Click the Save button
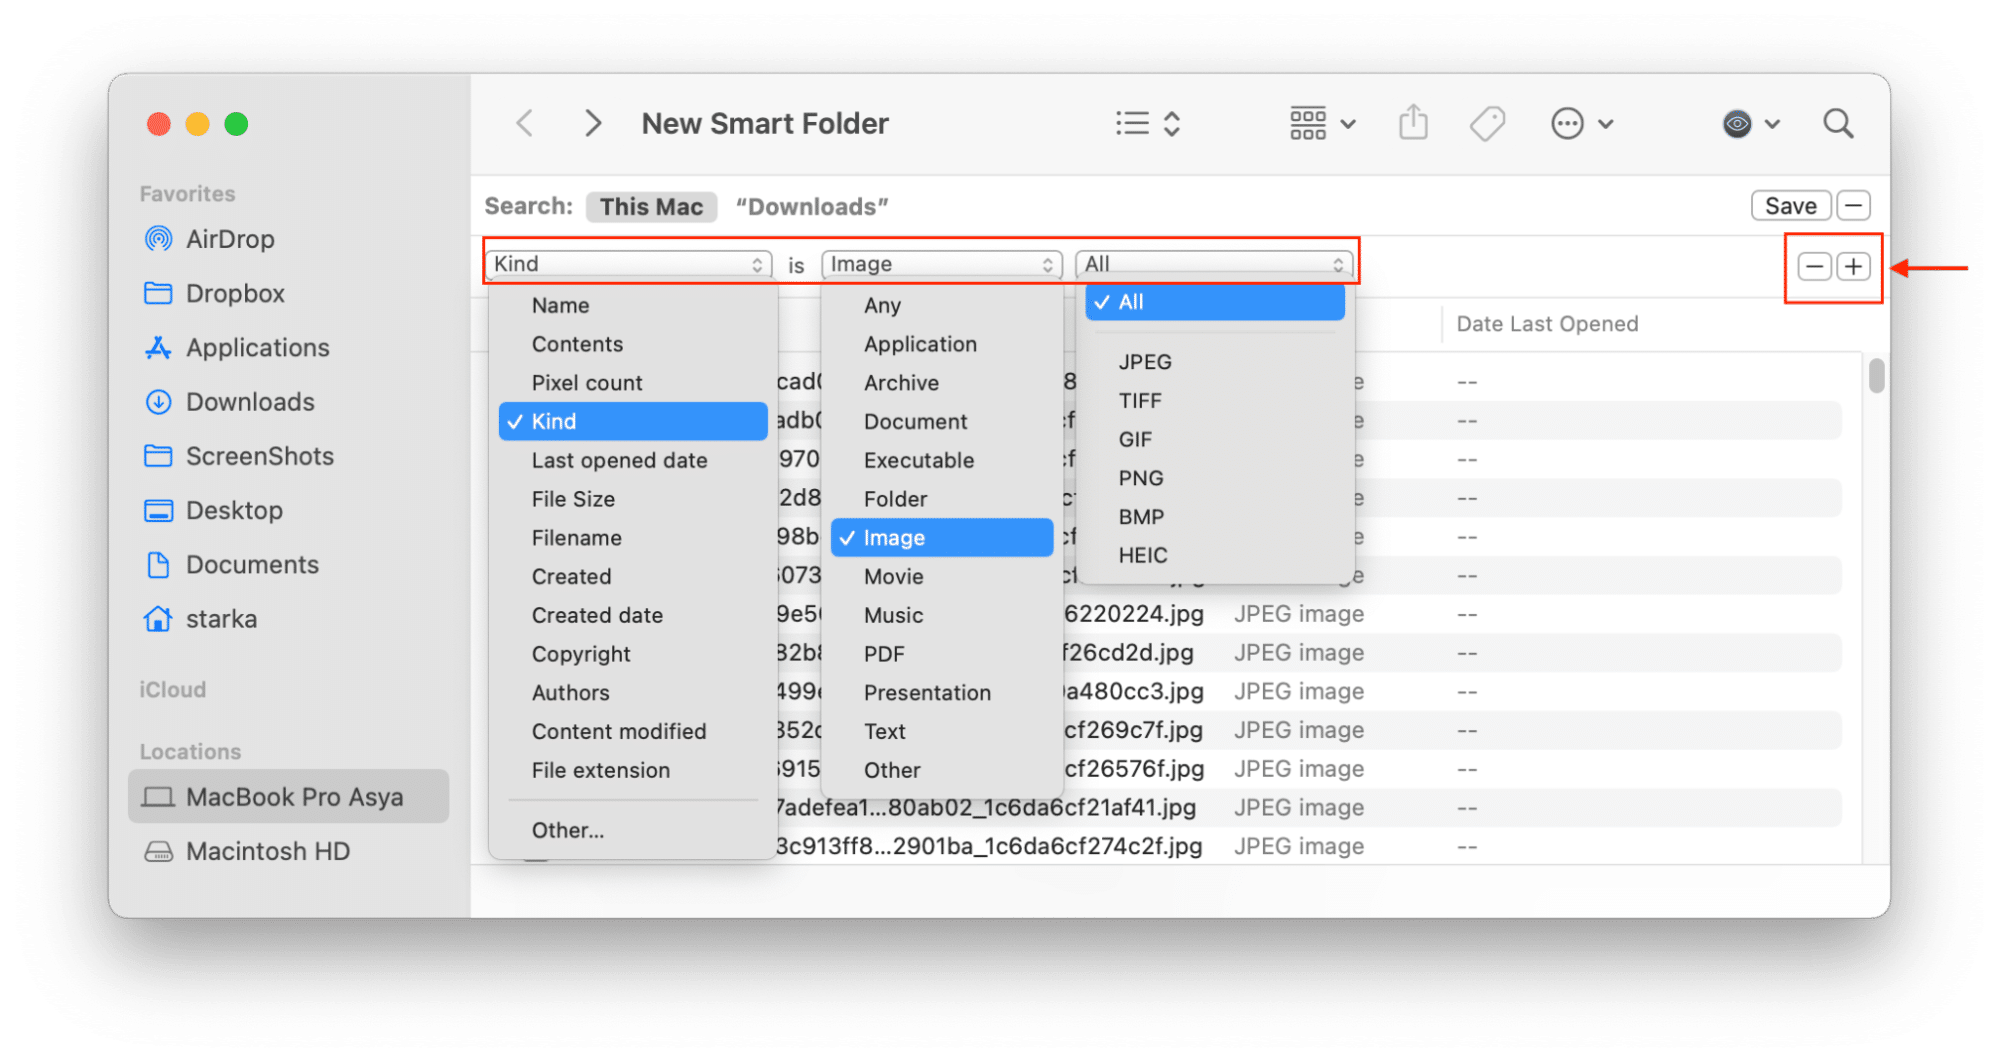The height and width of the screenshot is (1062, 1999). coord(1790,205)
